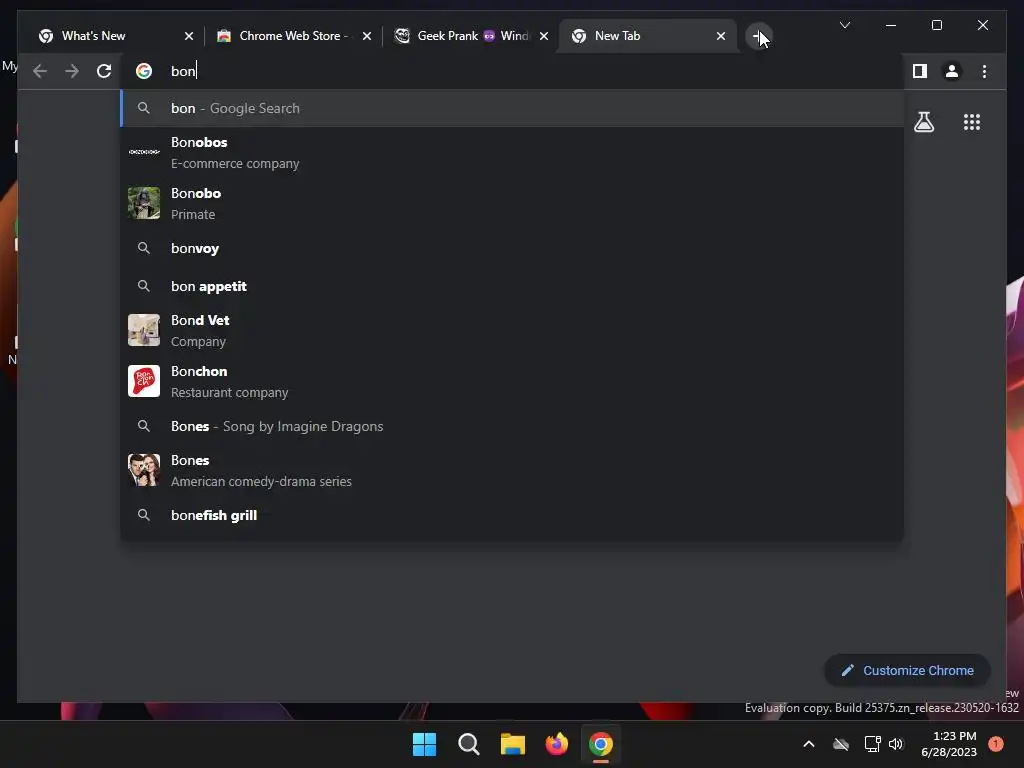Click the volume speaker icon
Screen dimensions: 1024x768
[896, 744]
